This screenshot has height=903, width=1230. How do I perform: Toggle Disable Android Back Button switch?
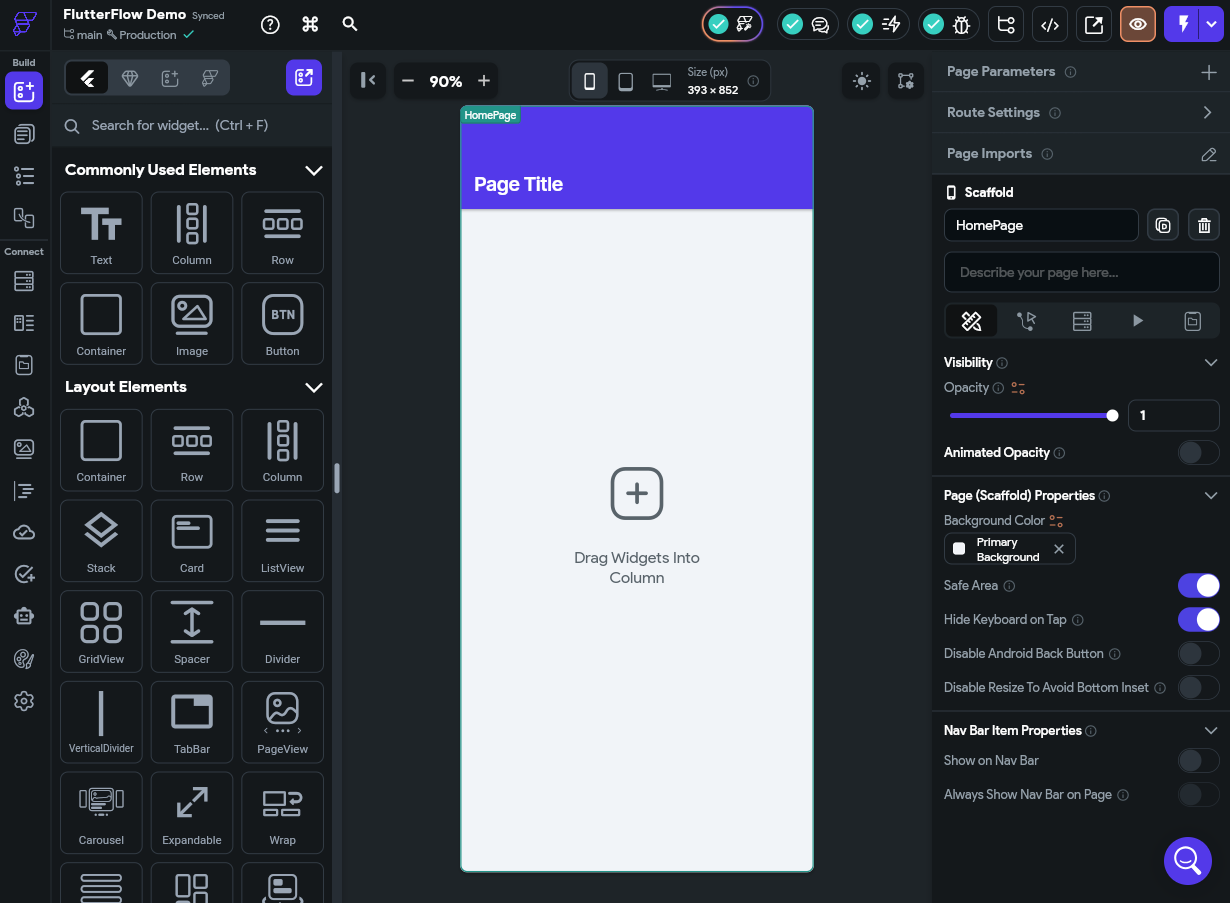1198,654
